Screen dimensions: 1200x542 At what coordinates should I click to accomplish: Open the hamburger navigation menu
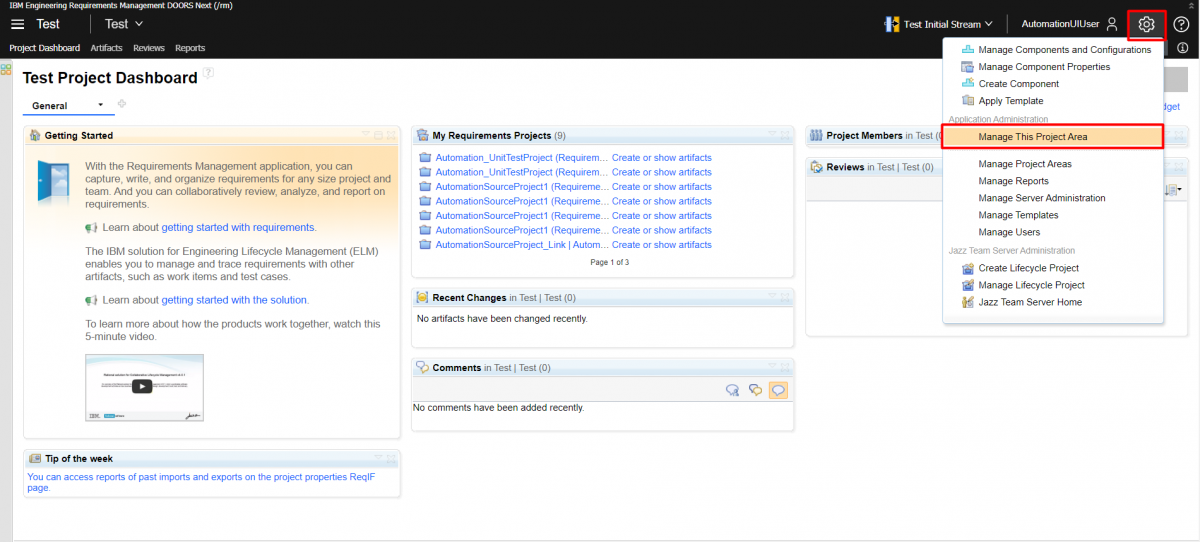pyautogui.click(x=17, y=24)
